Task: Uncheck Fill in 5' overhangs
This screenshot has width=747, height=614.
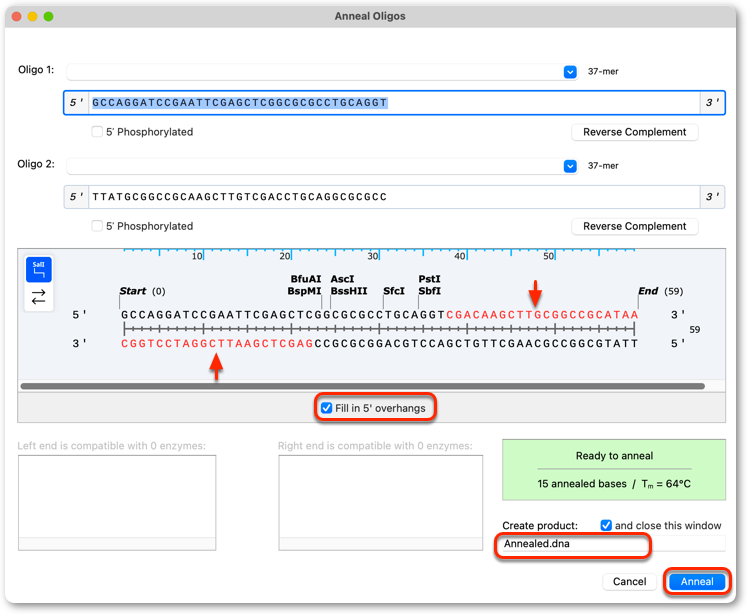Action: point(326,408)
